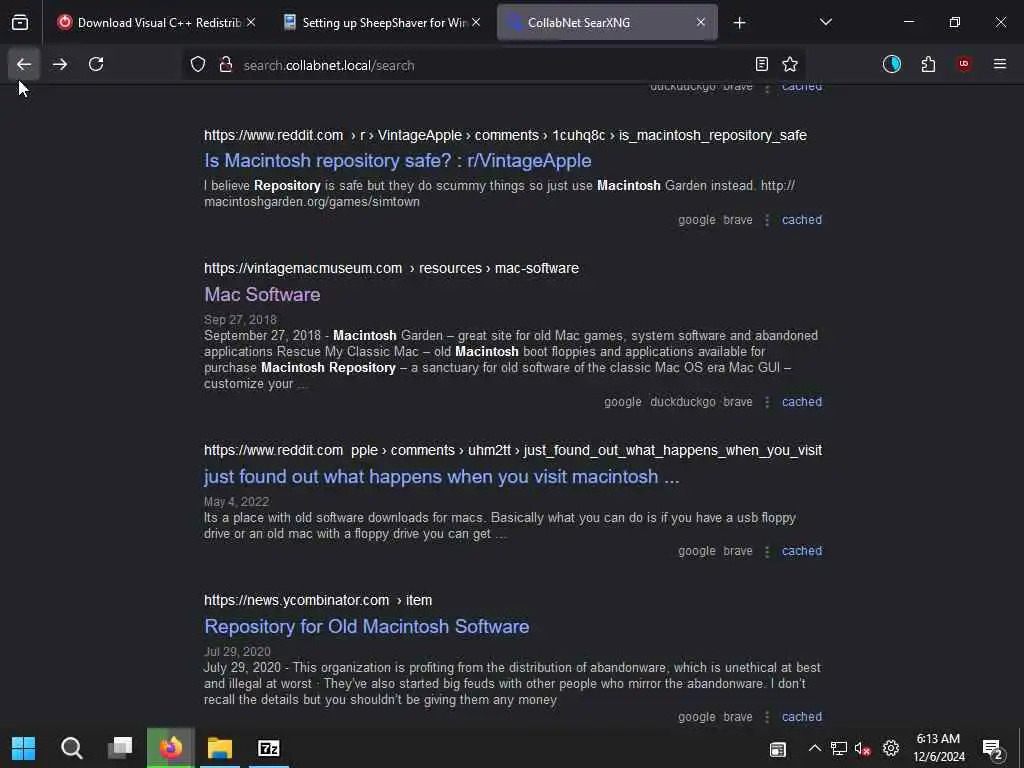Go forward with the browser forward arrow
1024x768 pixels.
click(60, 64)
